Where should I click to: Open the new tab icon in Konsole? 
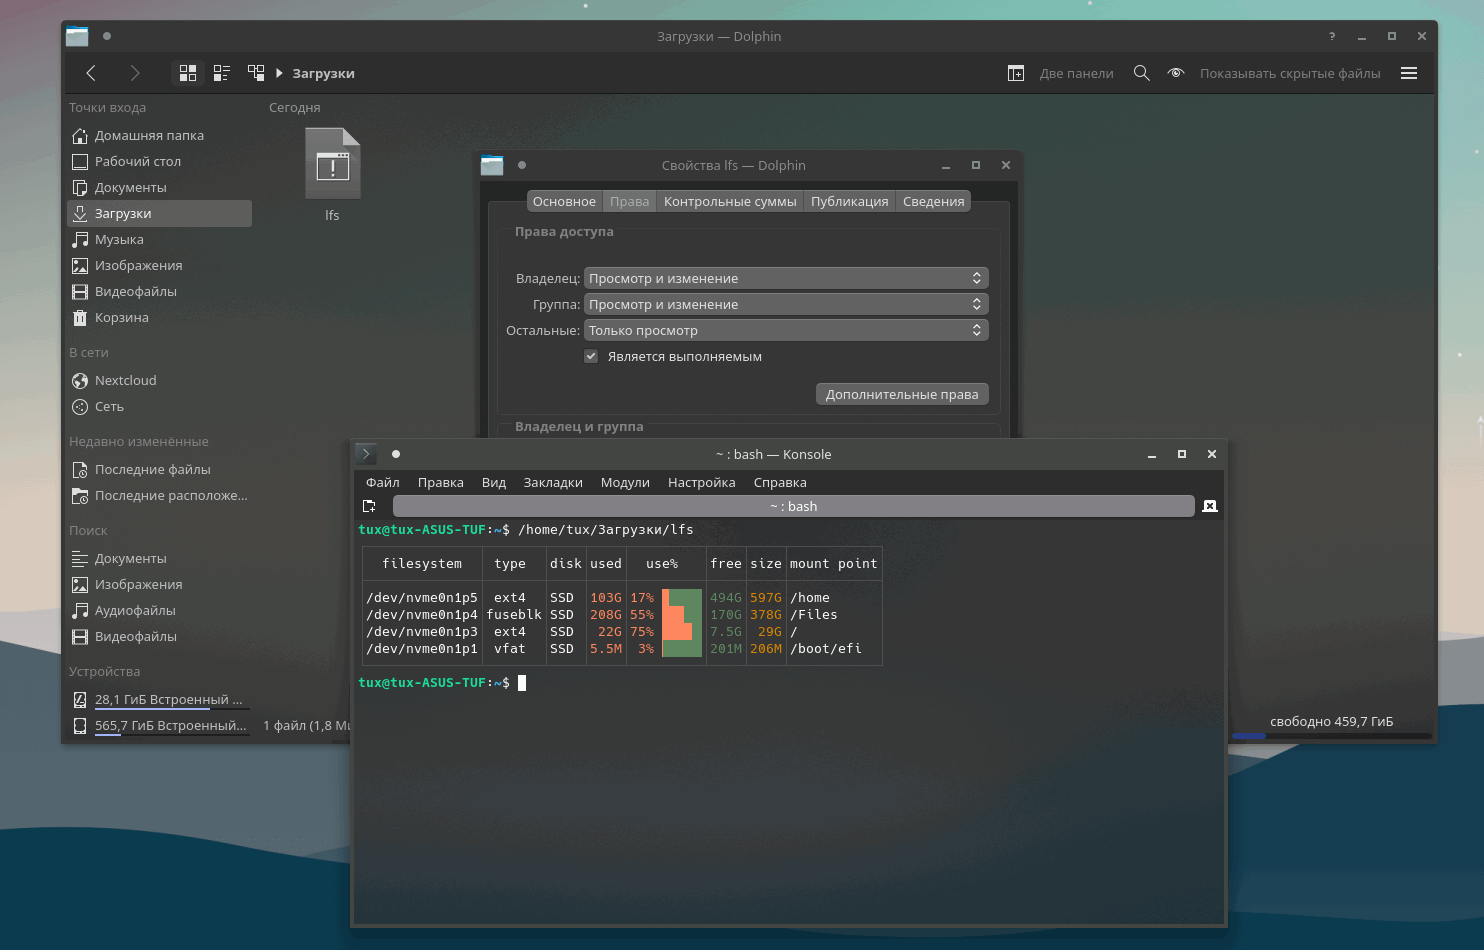coord(369,506)
